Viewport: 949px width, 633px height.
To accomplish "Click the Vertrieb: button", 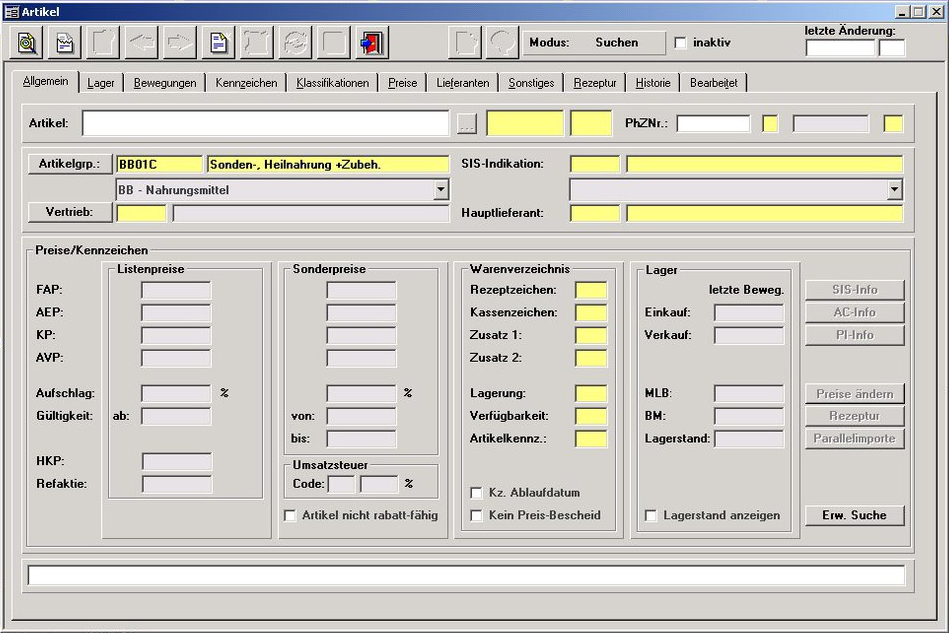I will [x=70, y=212].
